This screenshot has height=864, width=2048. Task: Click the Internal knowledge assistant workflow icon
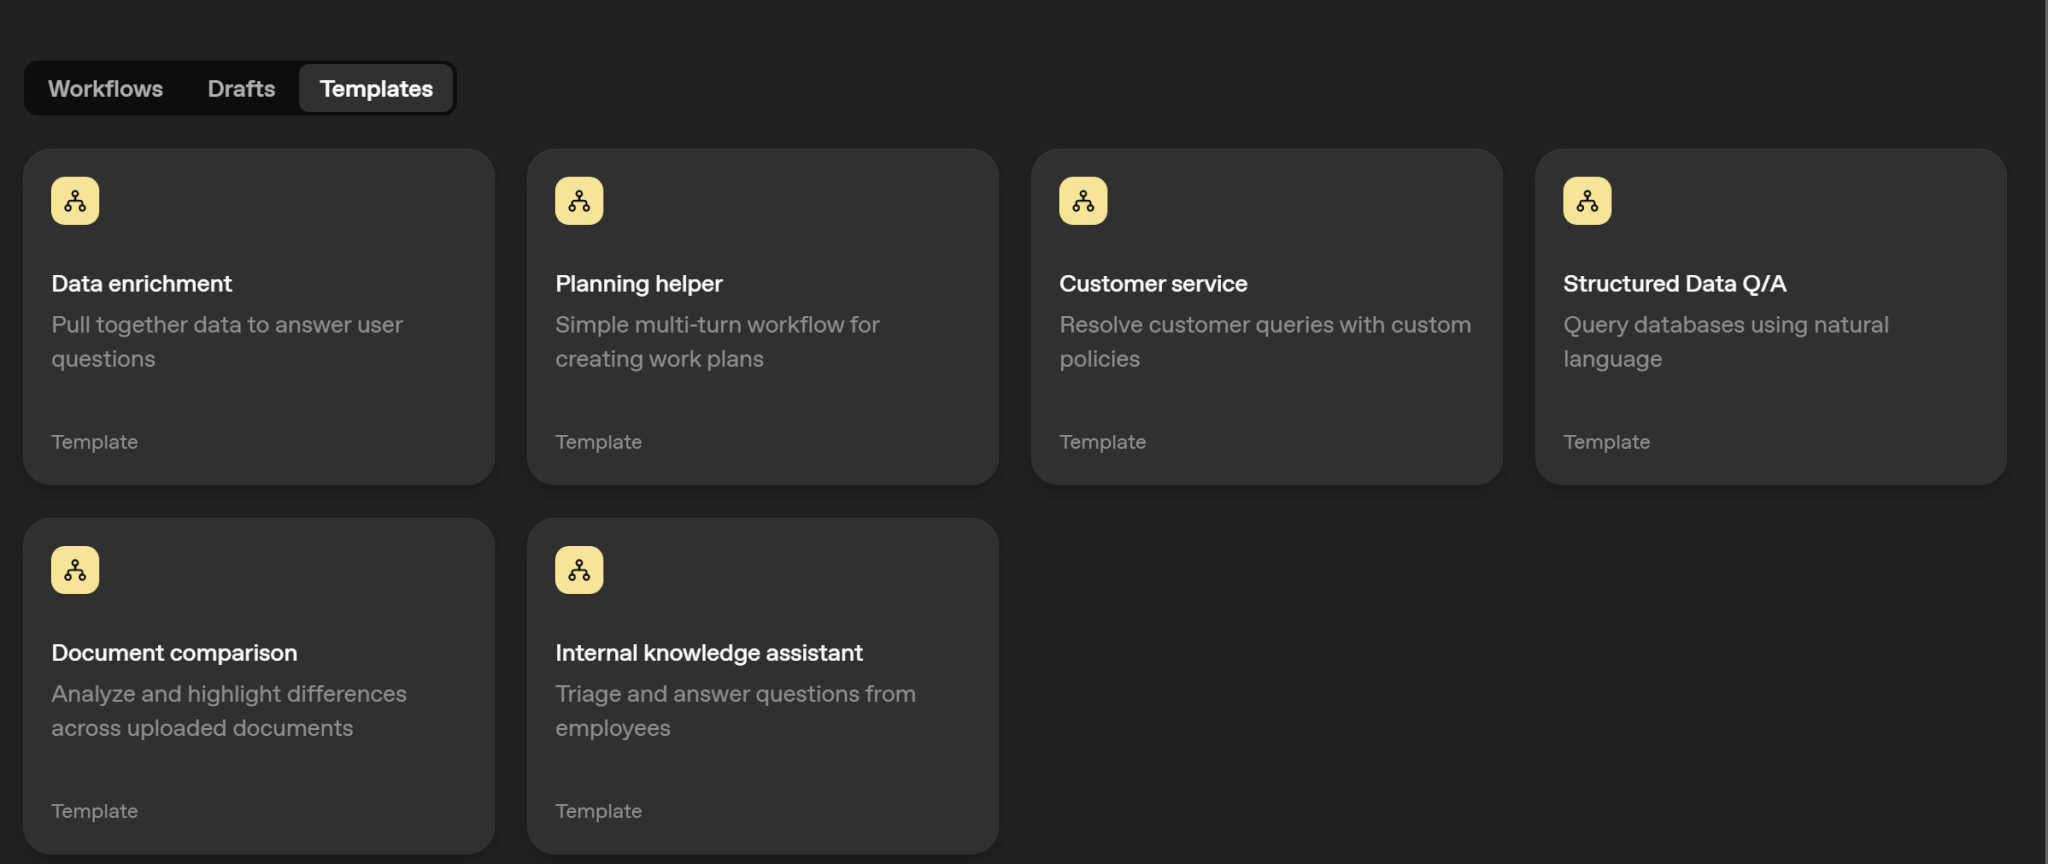579,570
